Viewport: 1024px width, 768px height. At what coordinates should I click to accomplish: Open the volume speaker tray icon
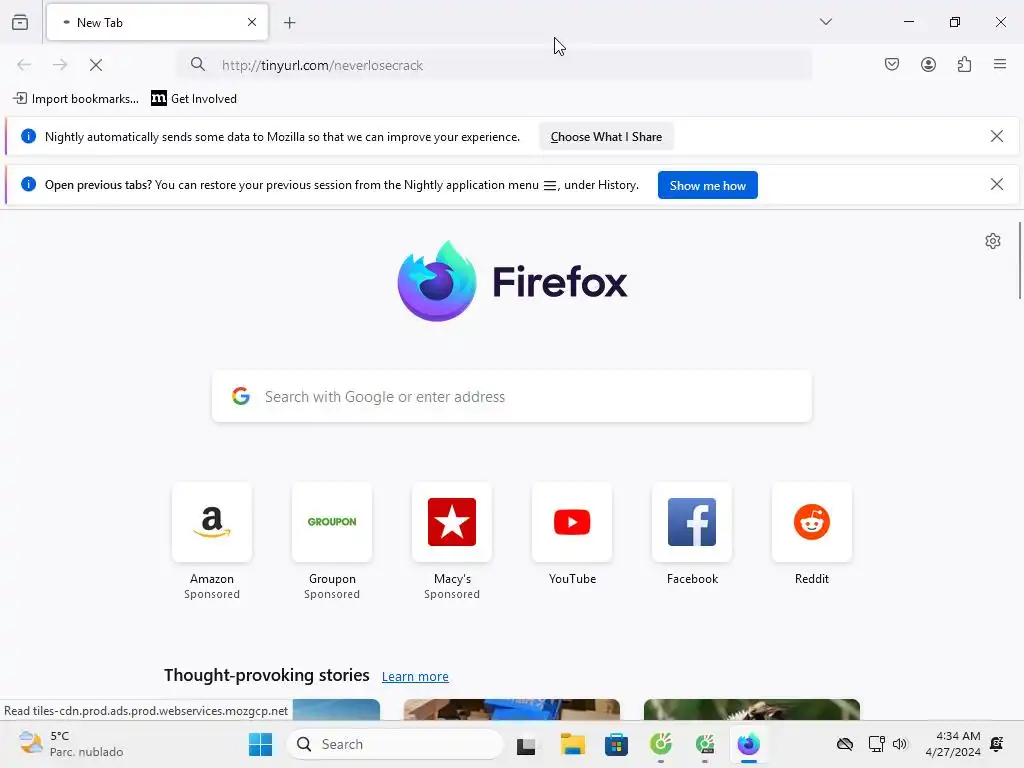click(900, 744)
